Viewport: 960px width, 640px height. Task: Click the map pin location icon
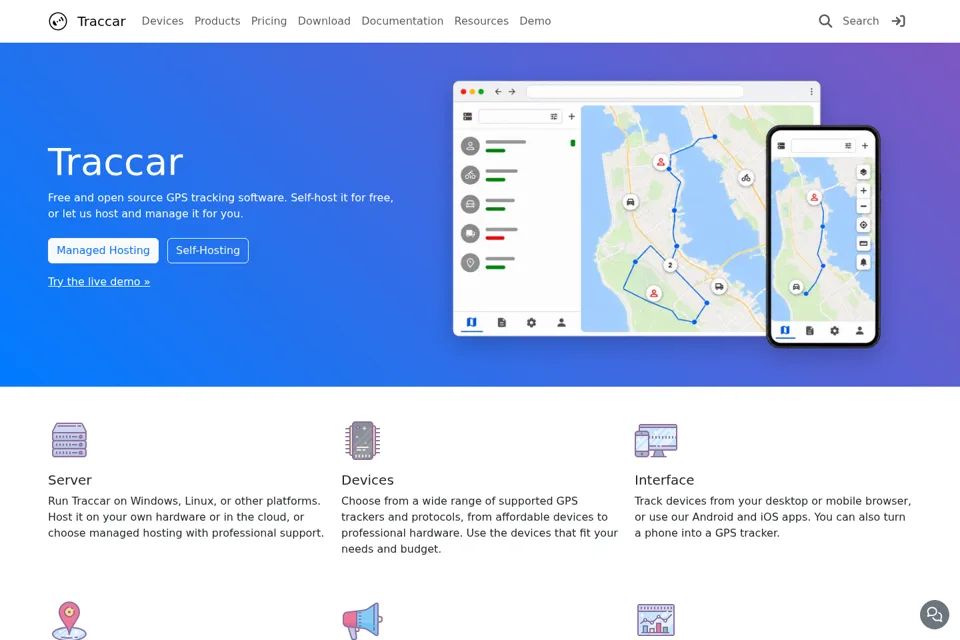[69, 620]
